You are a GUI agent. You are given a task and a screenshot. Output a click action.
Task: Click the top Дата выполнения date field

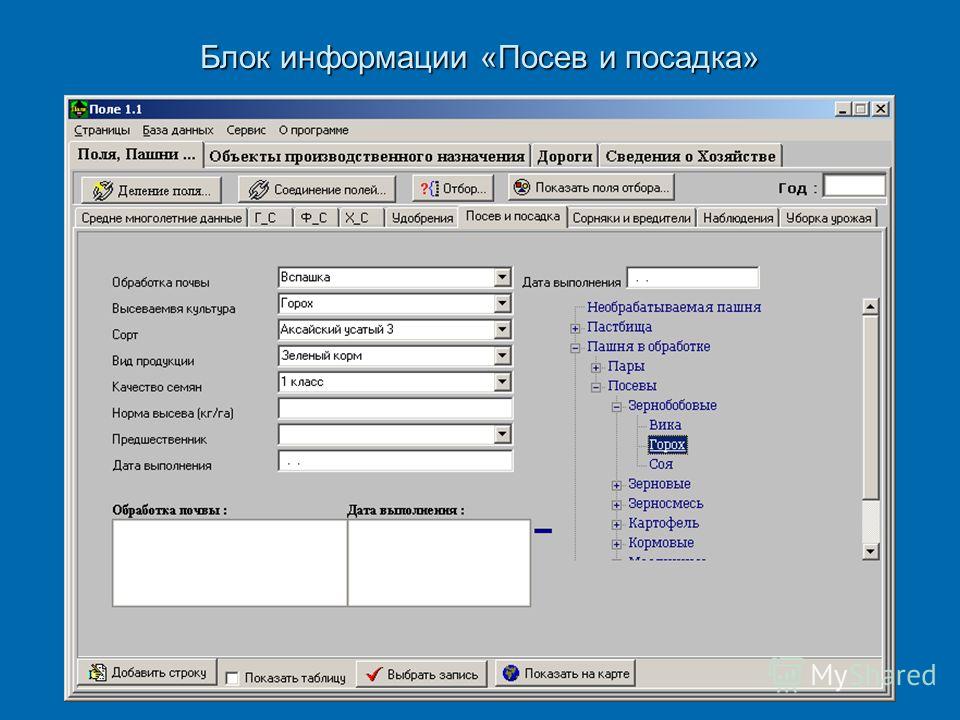tap(692, 278)
